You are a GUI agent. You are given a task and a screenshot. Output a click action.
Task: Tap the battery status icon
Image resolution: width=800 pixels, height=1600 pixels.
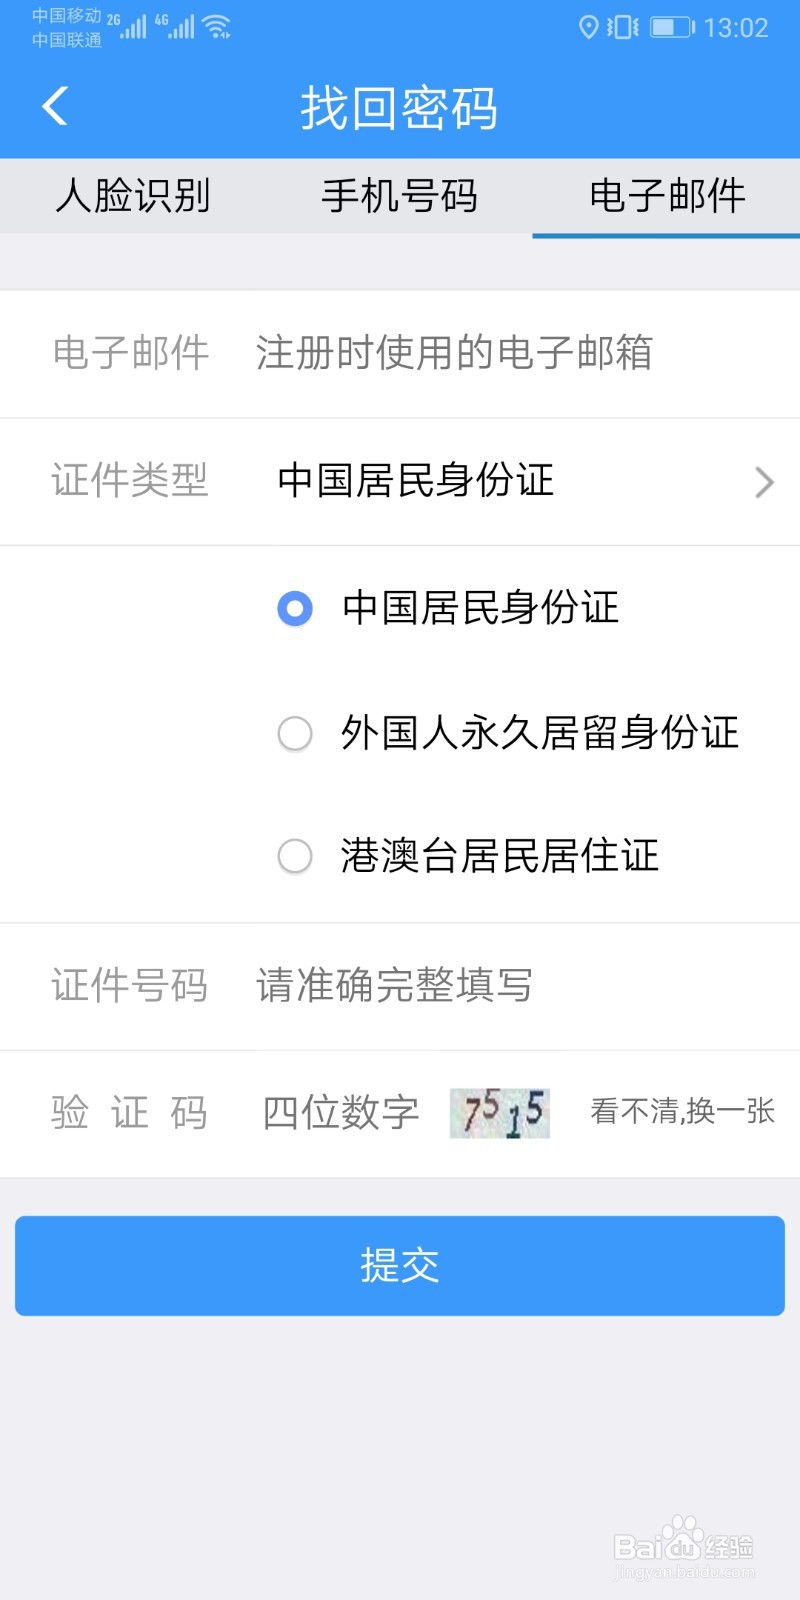coord(672,28)
